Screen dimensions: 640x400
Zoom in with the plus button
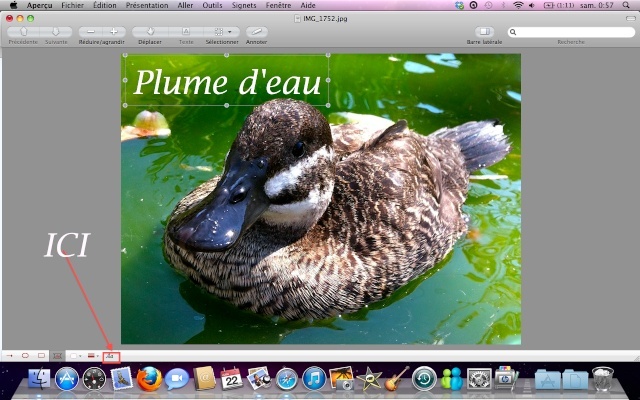[114, 32]
